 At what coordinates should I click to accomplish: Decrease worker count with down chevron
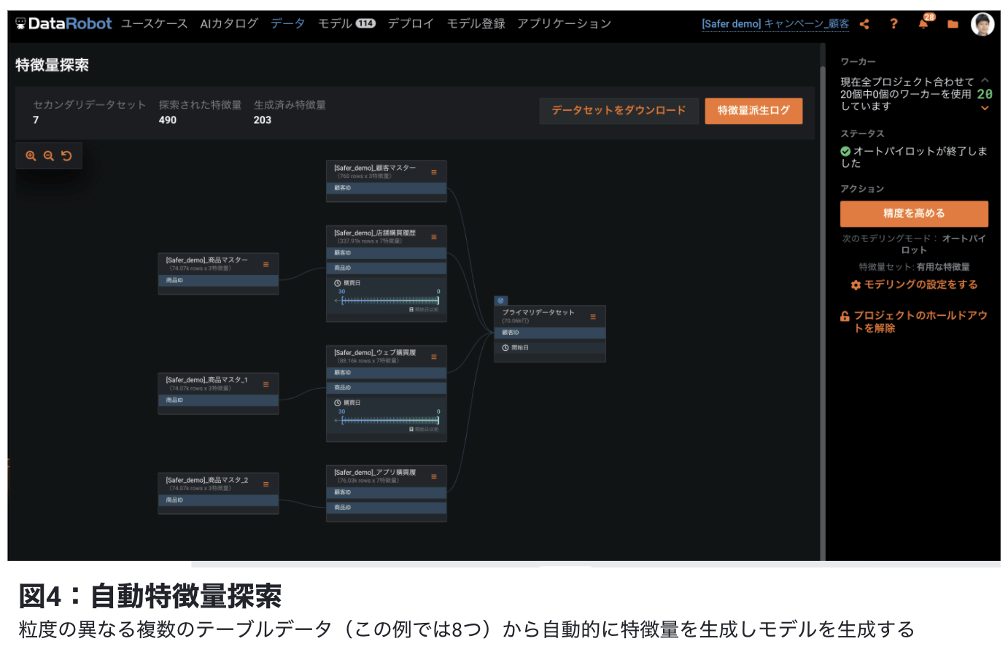[985, 108]
